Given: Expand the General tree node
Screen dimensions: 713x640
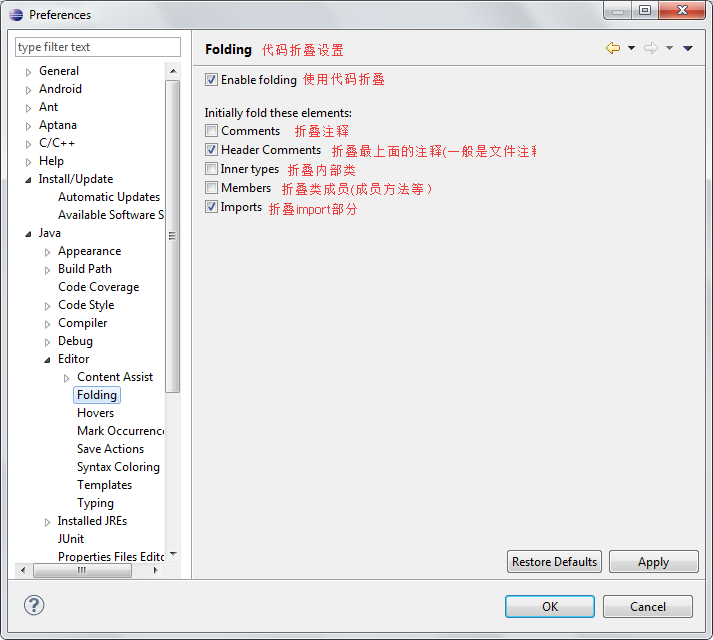Looking at the screenshot, I should coord(29,72).
